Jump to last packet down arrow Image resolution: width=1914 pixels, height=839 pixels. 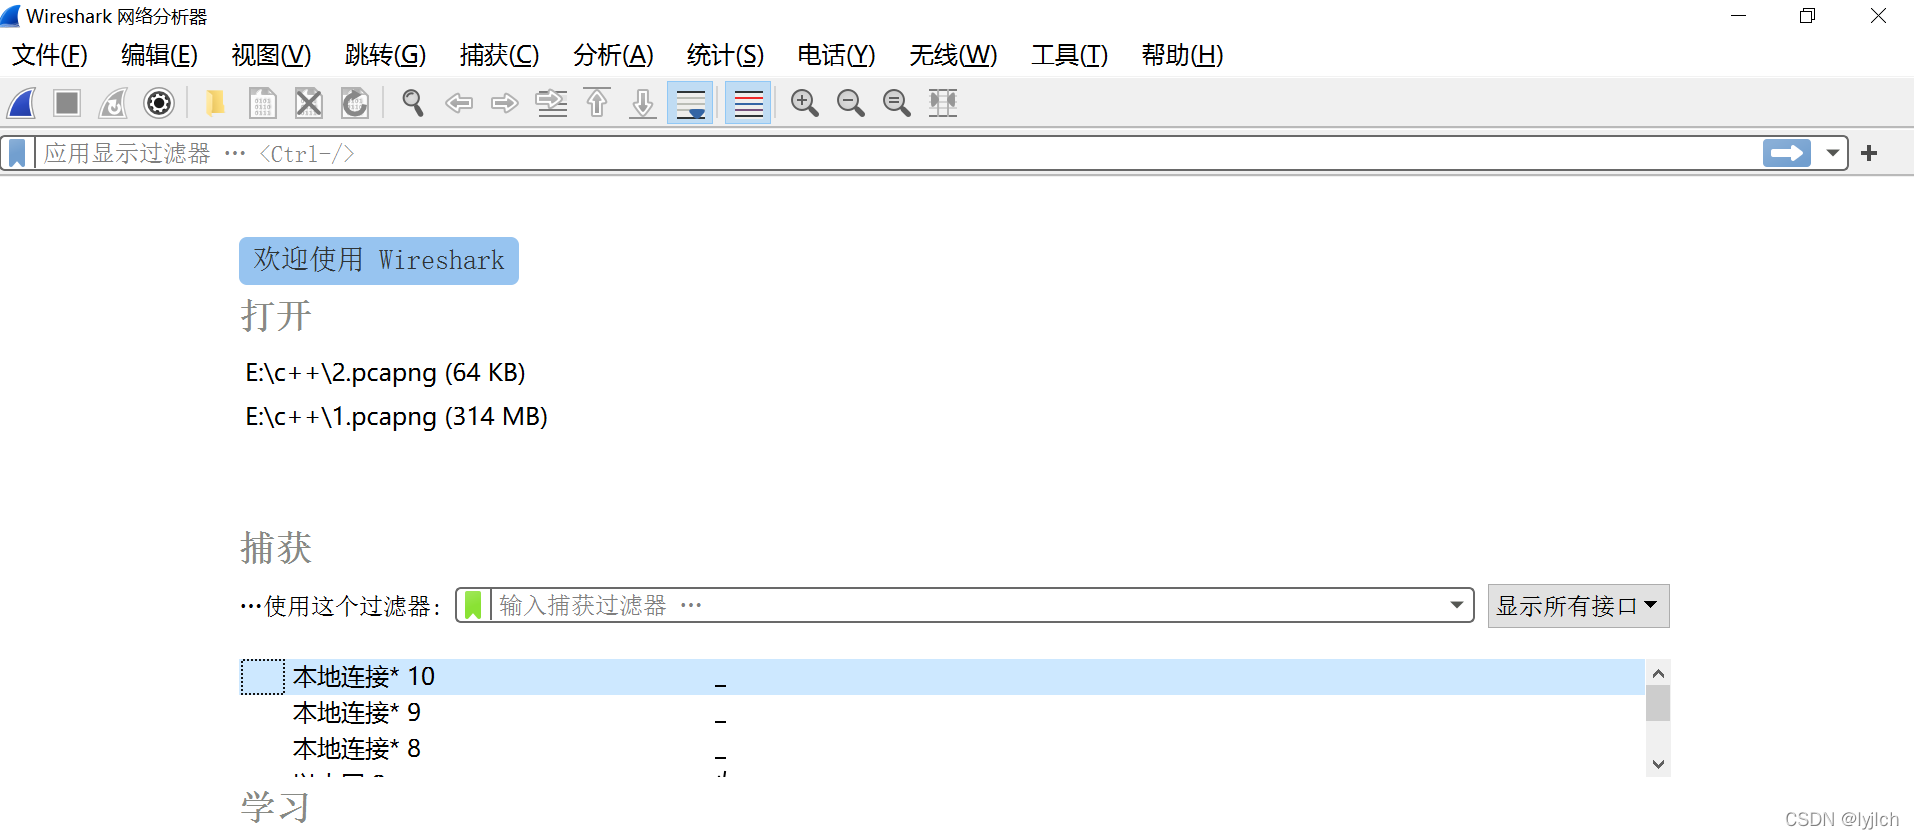[x=643, y=103]
